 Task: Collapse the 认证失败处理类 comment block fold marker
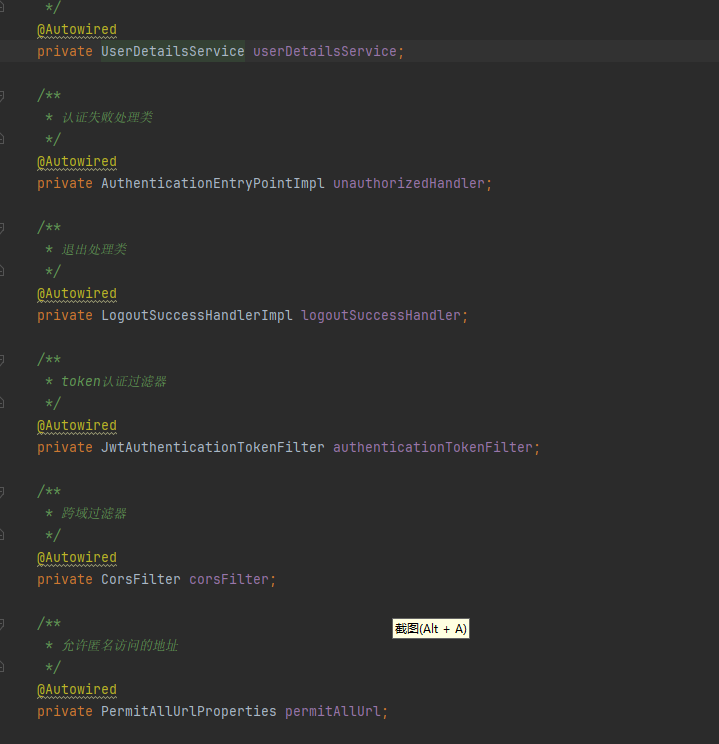click(1, 96)
